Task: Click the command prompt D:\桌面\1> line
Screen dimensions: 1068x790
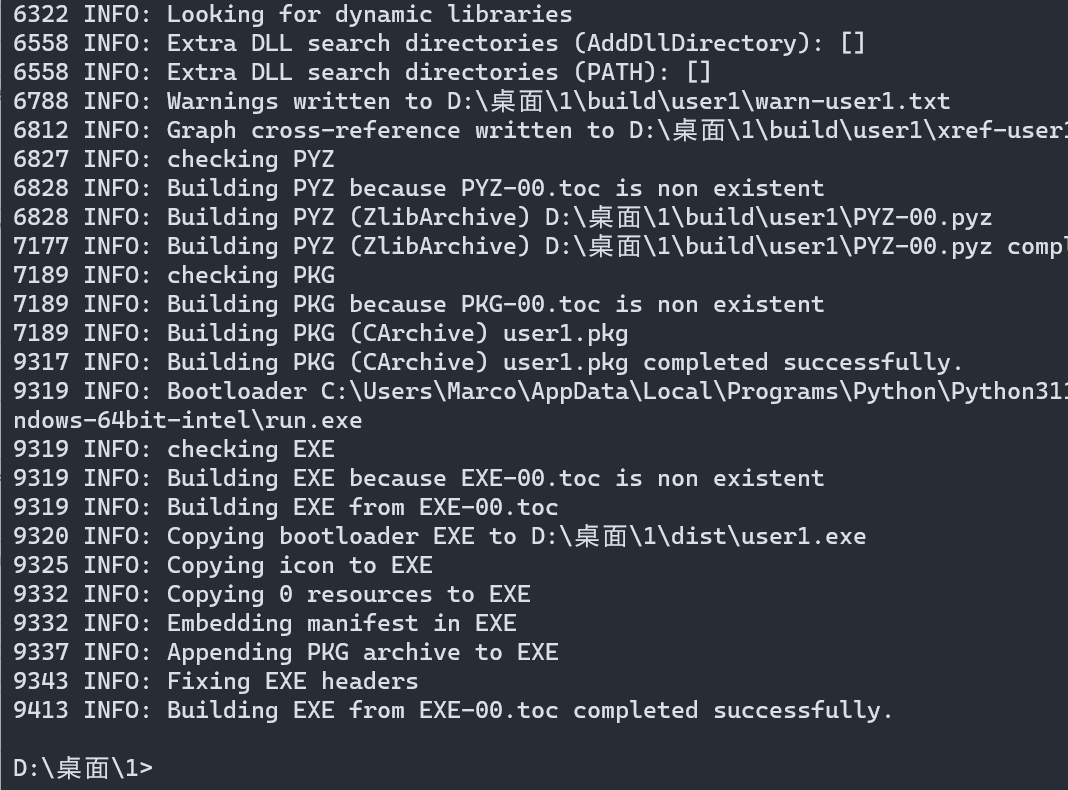Action: (x=83, y=768)
